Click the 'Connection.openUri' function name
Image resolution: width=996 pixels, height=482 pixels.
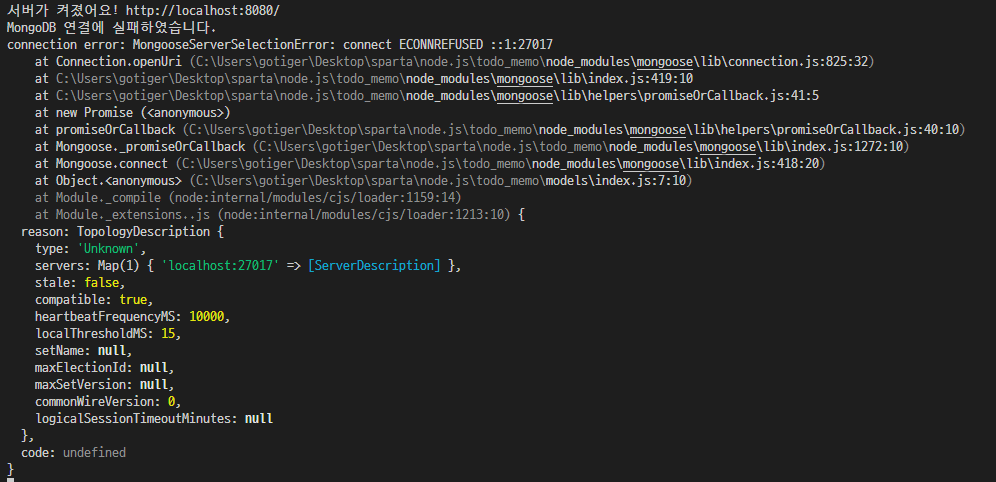pos(119,62)
